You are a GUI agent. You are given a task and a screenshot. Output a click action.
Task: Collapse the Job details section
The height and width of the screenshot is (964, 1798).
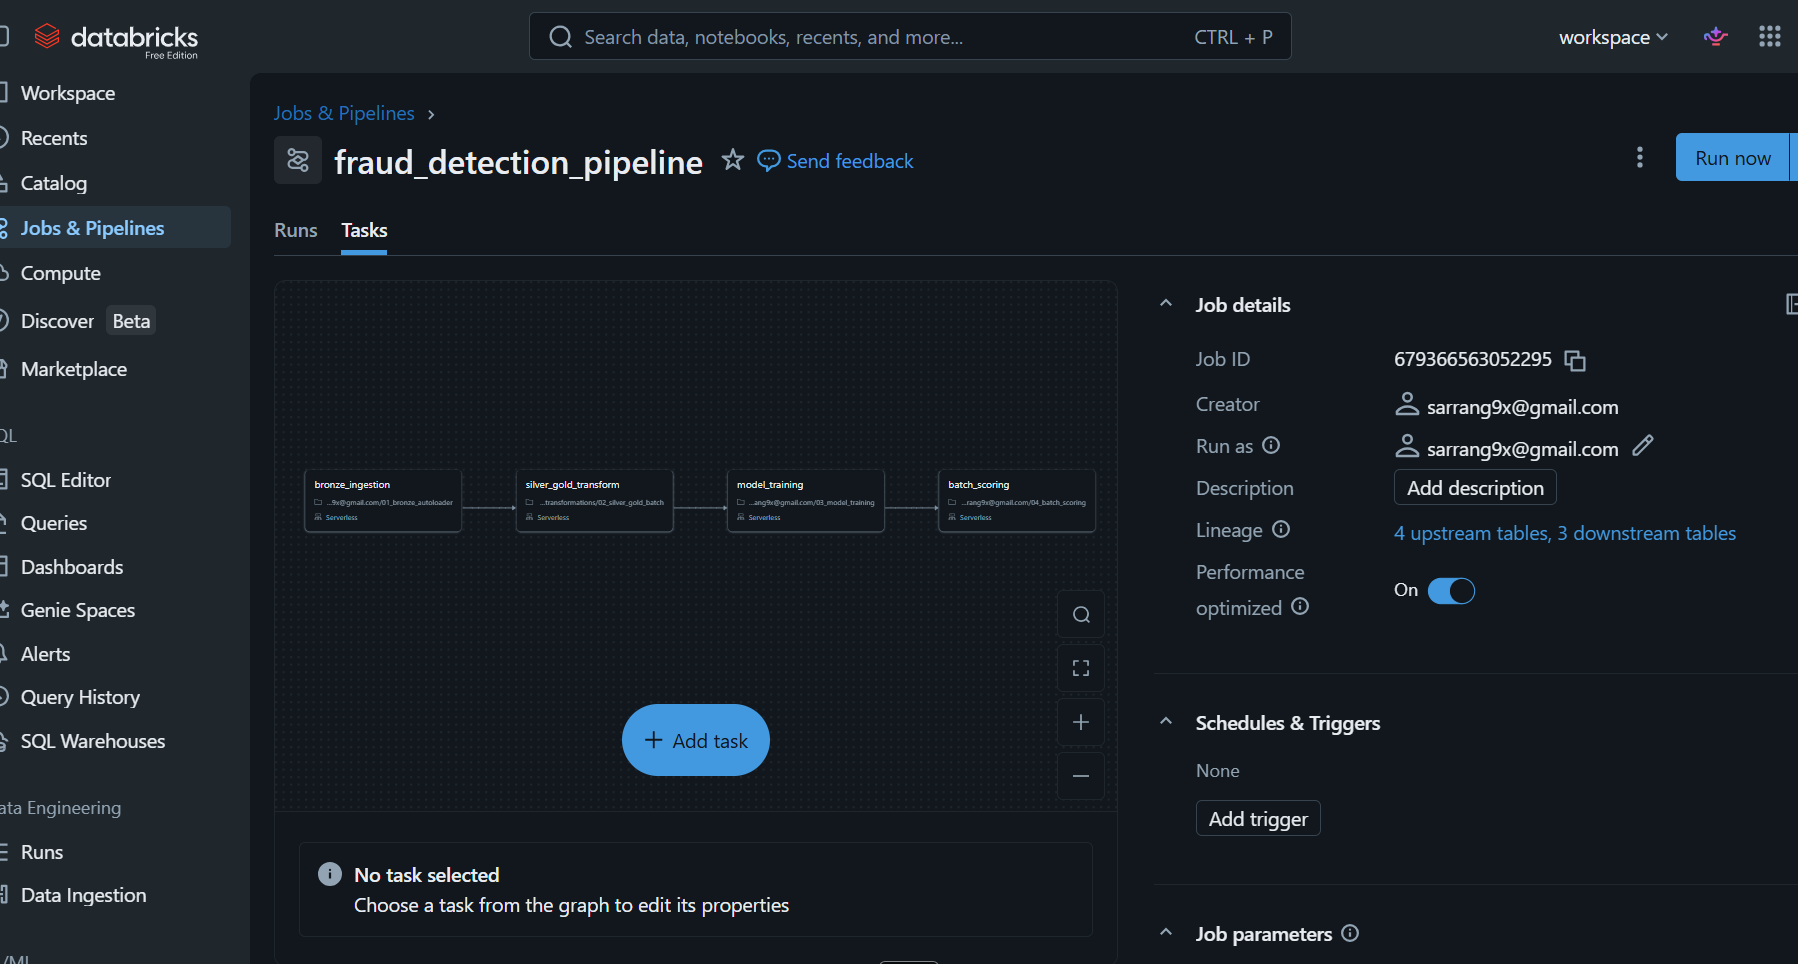[x=1166, y=303]
